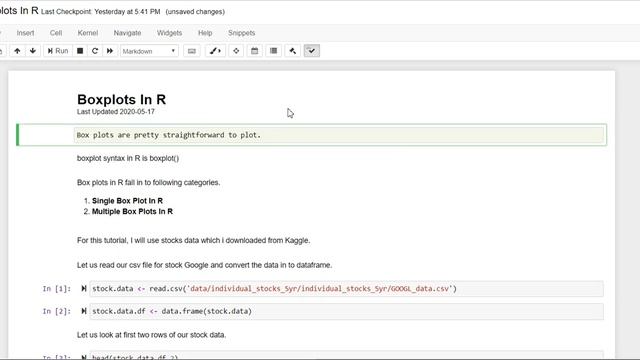Image resolution: width=640 pixels, height=360 pixels.
Task: Open the command palette keyboard icon
Action: [191, 51]
